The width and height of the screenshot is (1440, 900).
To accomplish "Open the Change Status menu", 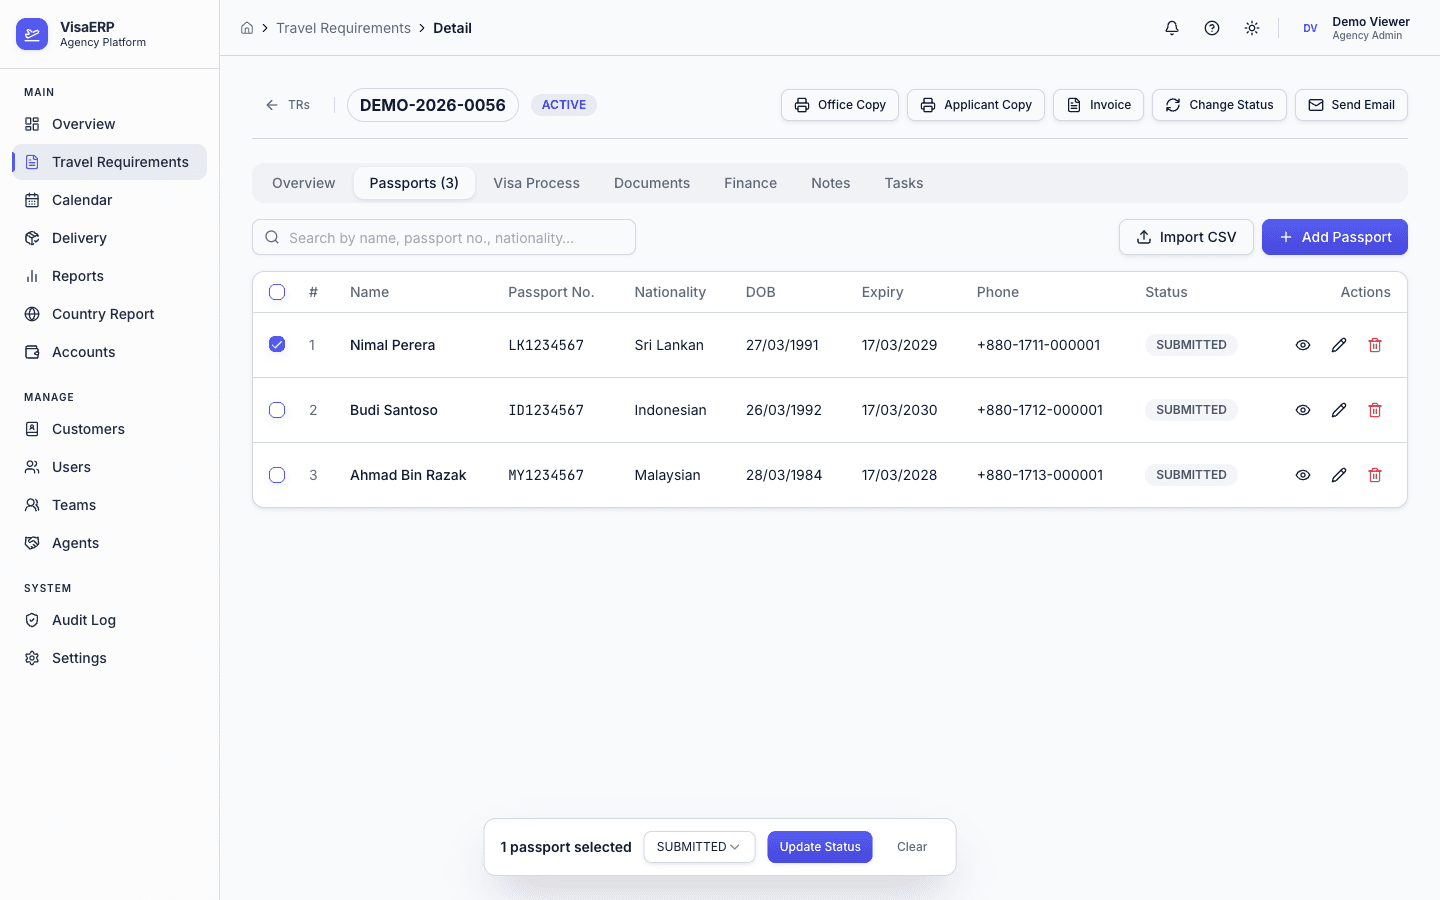I will click(x=1219, y=105).
